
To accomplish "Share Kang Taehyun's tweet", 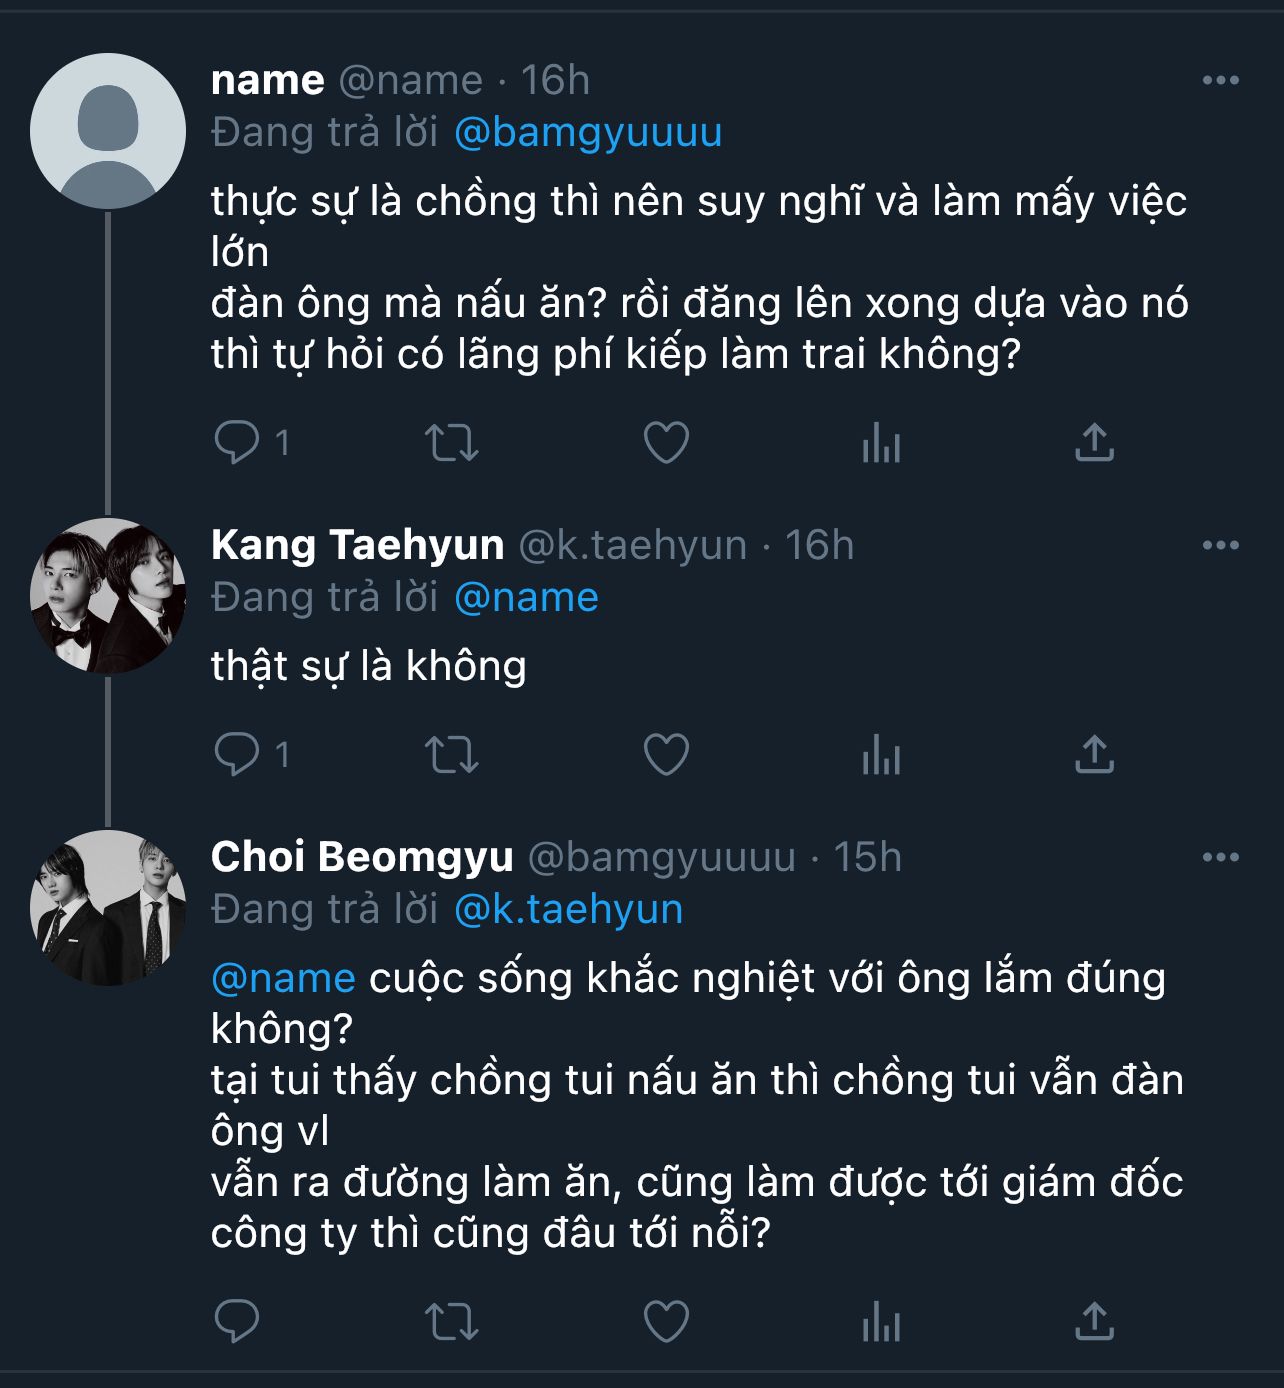I will [1094, 754].
